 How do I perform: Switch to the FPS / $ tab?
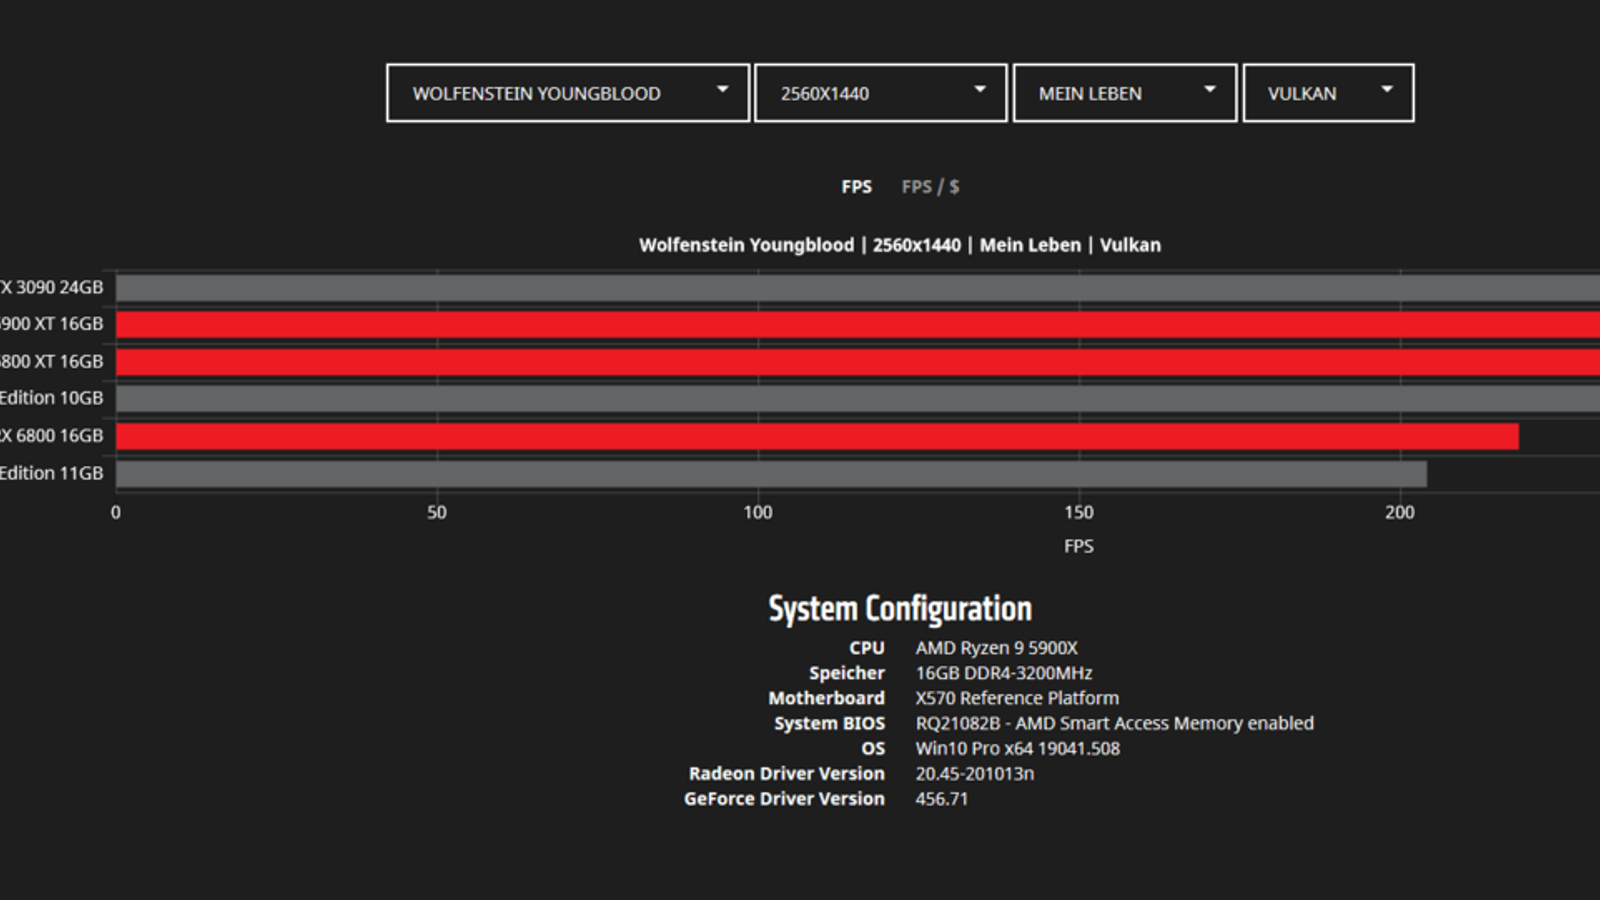930,187
